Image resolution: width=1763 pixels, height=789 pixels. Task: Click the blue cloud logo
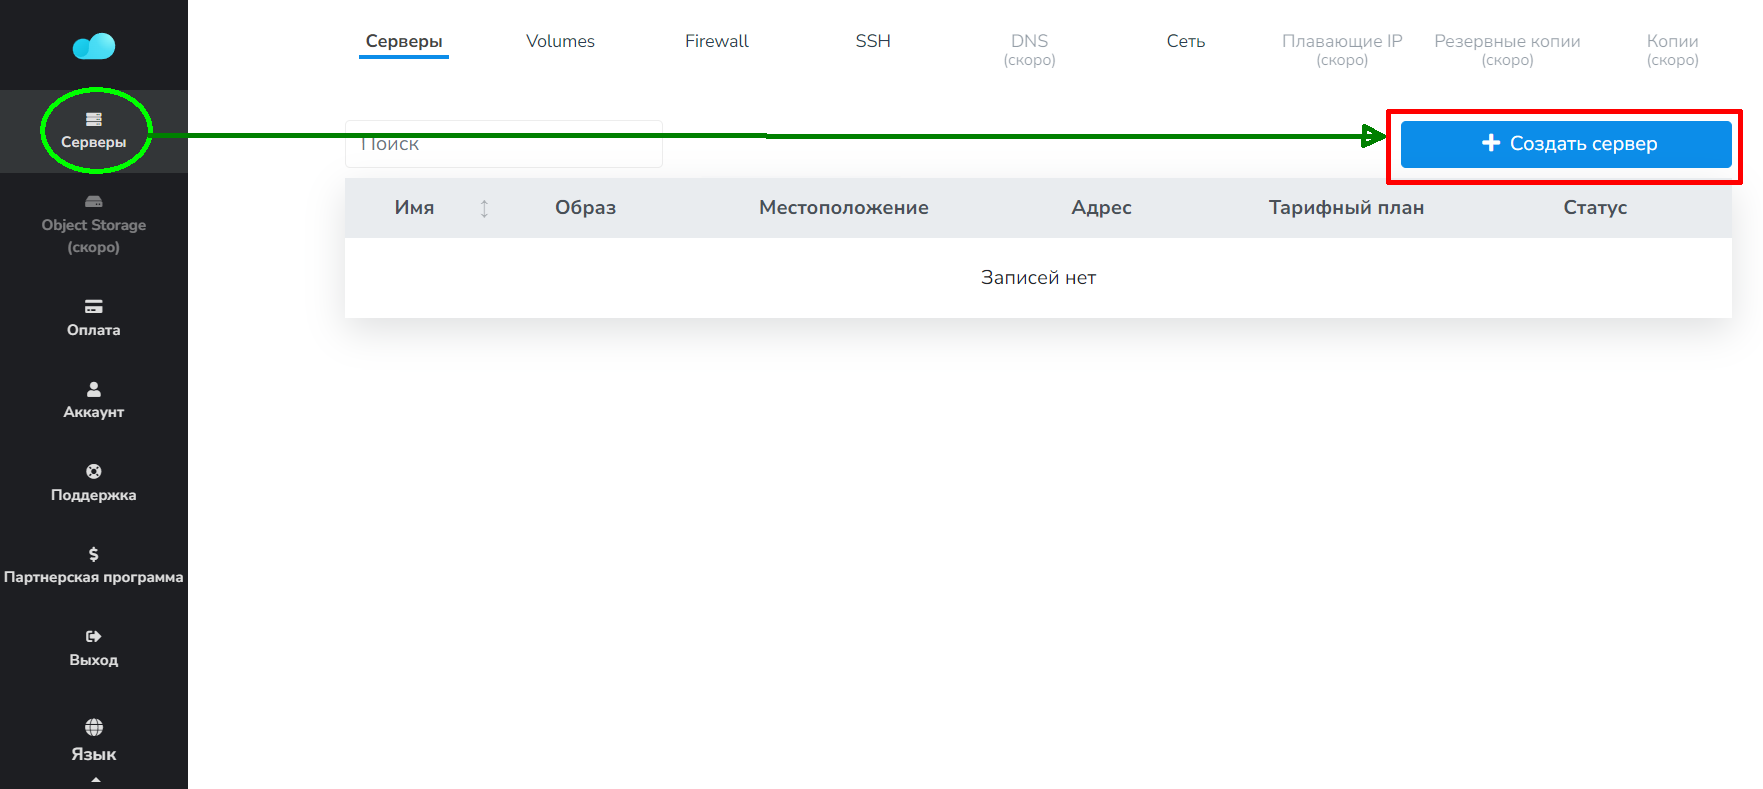94,46
